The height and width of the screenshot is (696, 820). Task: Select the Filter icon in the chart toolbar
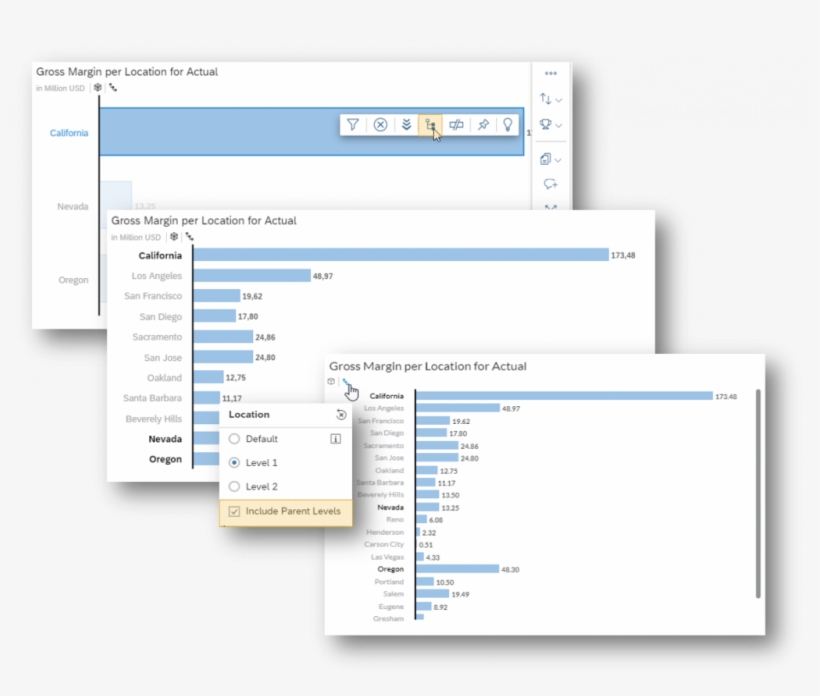[355, 125]
